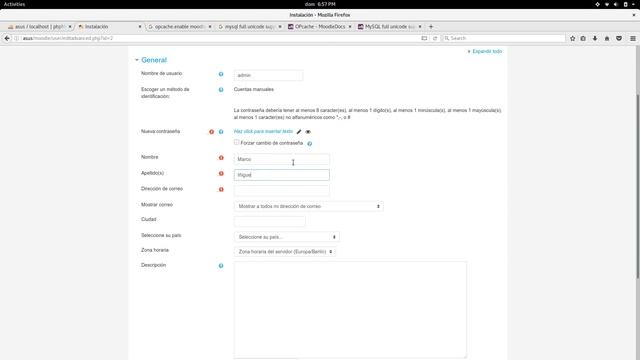Reveal password with the eye icon
The width and height of the screenshot is (640, 360).
pyautogui.click(x=308, y=132)
